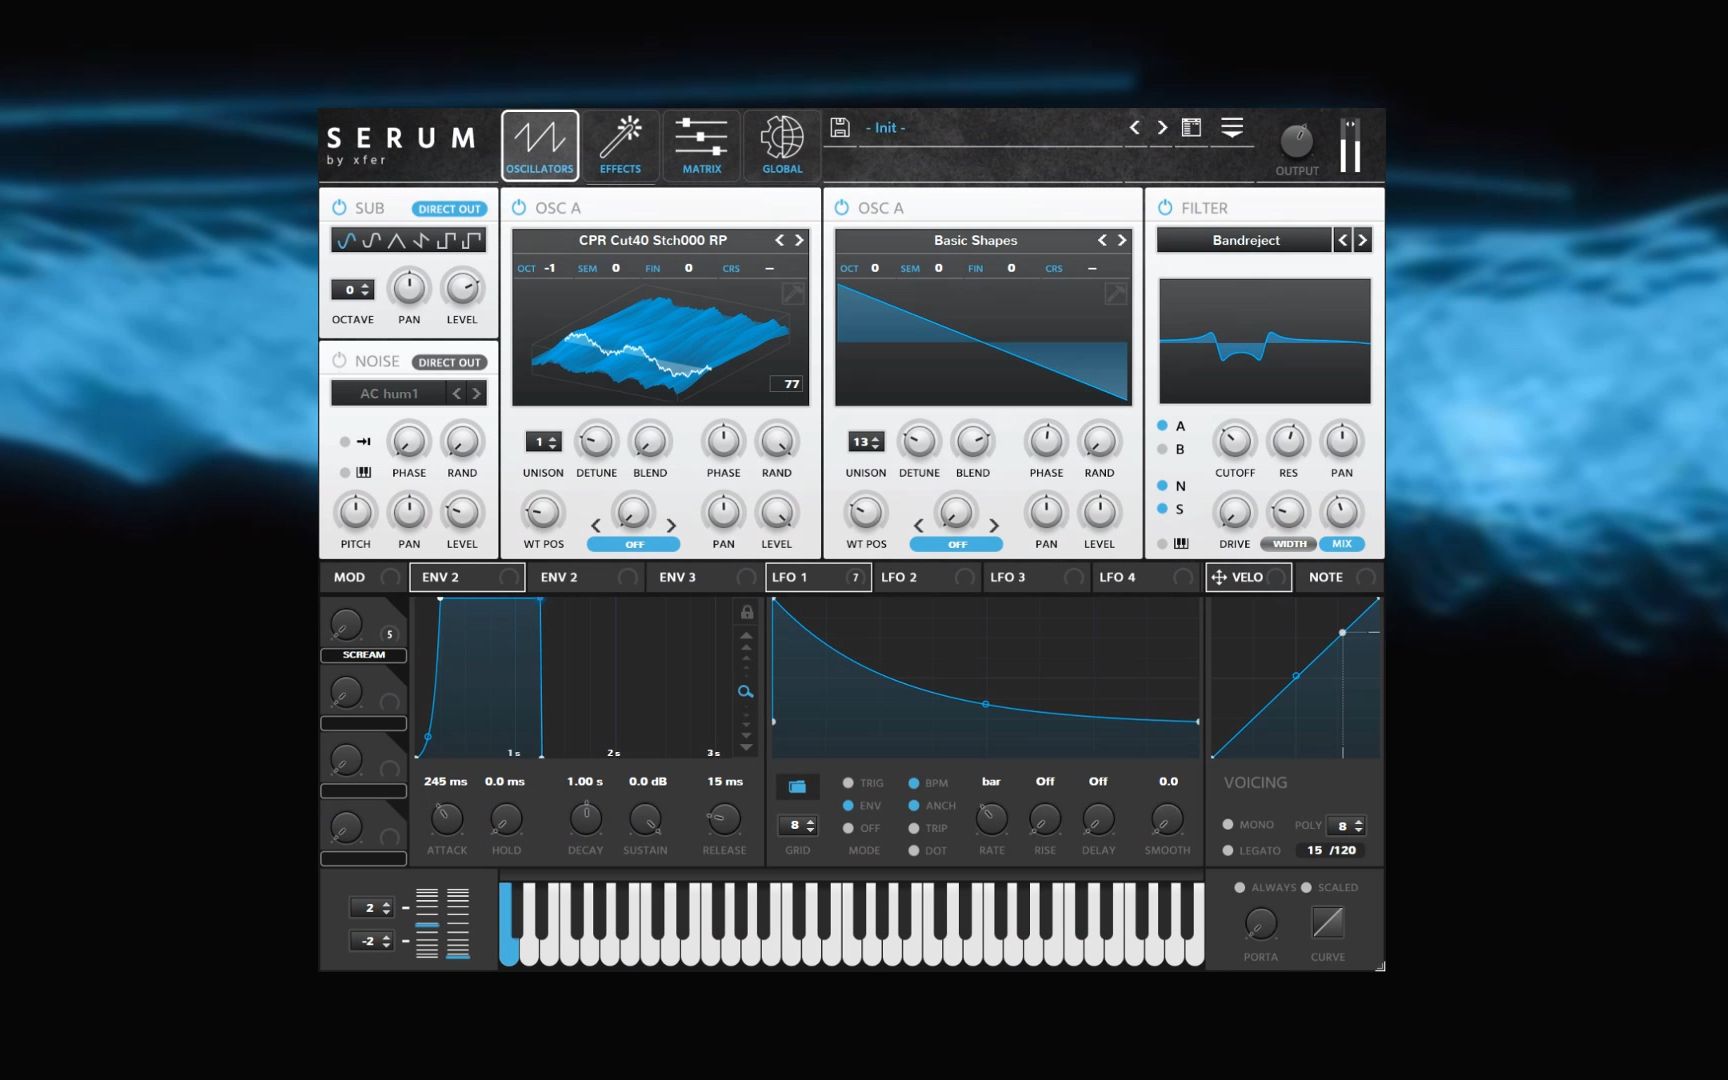1728x1080 pixels.
Task: Toggle filter routing N
Action: pos(1162,485)
